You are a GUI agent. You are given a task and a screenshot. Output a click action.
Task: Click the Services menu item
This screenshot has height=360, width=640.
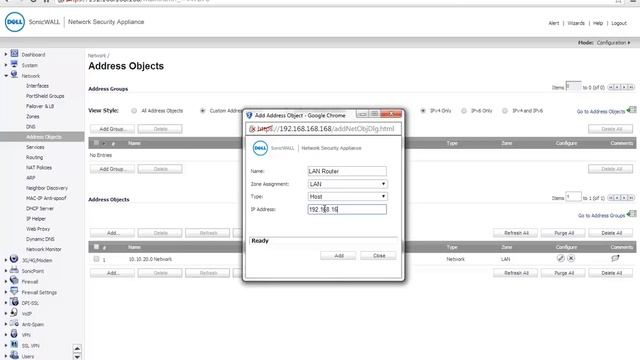[x=35, y=147]
